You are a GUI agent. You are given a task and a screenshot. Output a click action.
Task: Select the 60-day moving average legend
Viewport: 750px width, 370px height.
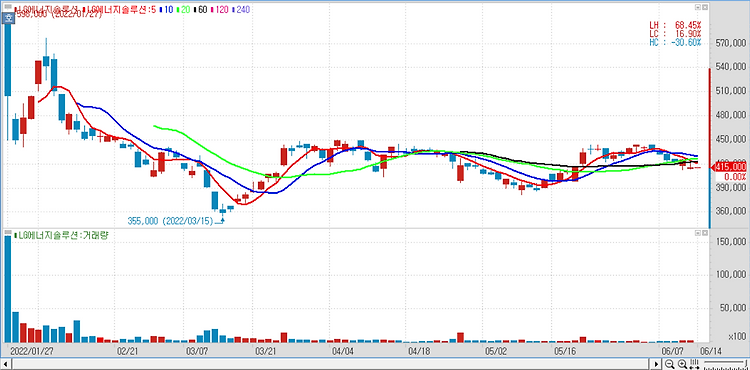coord(200,10)
